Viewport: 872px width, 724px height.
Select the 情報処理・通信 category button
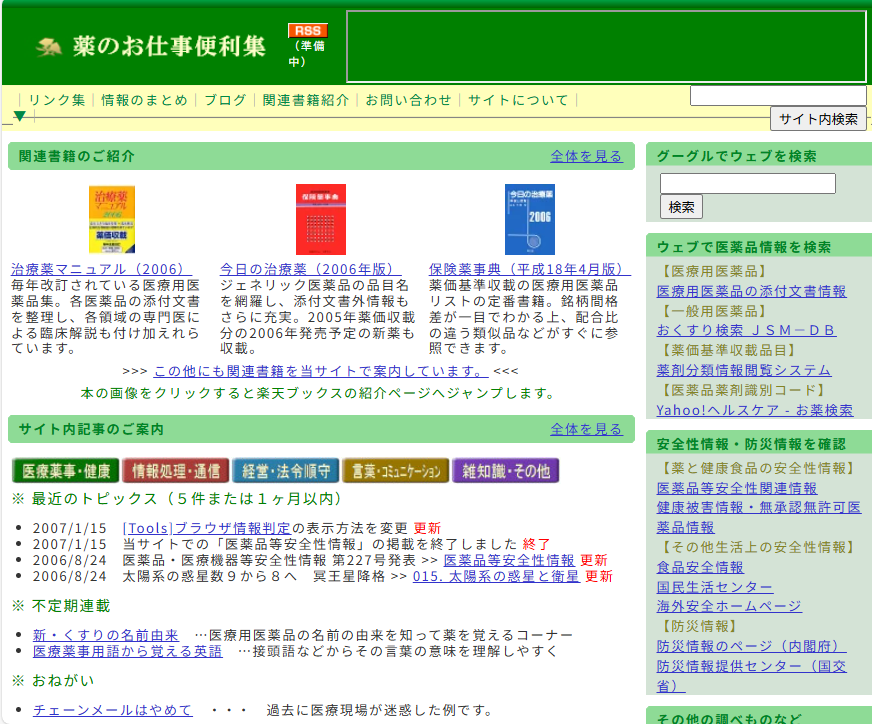tap(175, 471)
